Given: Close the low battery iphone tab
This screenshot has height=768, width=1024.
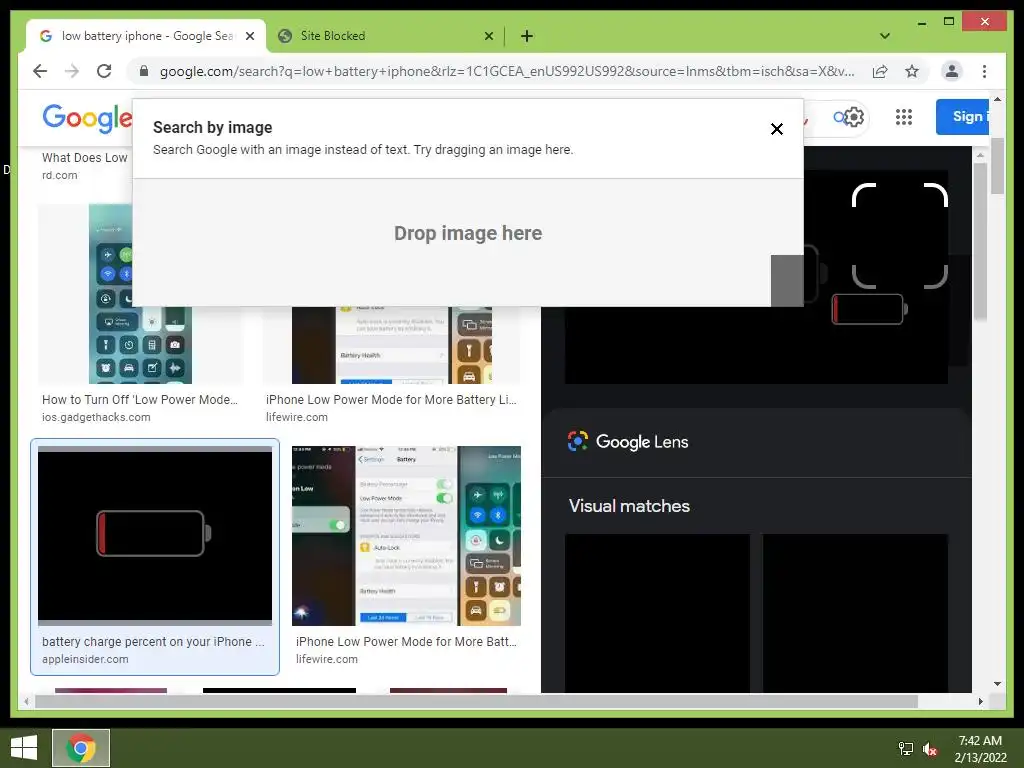Looking at the screenshot, I should [x=249, y=36].
